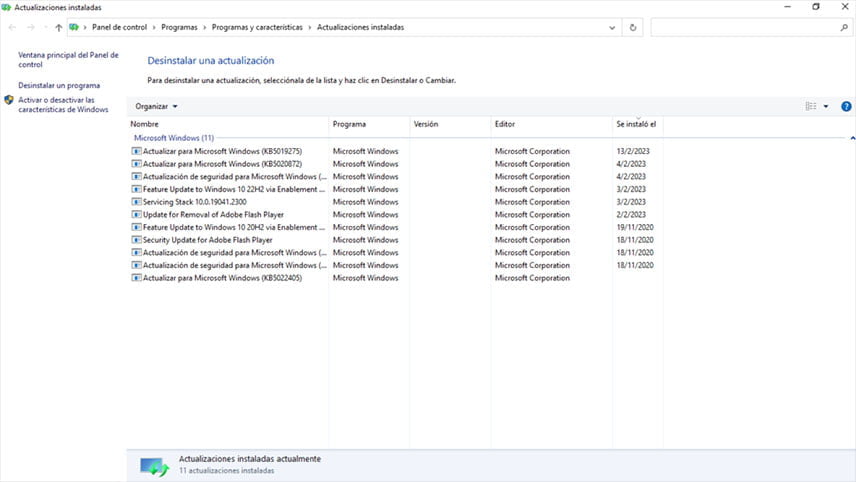Viewport: 856px width, 482px height.
Task: Click the change view layout icon
Action: point(811,106)
